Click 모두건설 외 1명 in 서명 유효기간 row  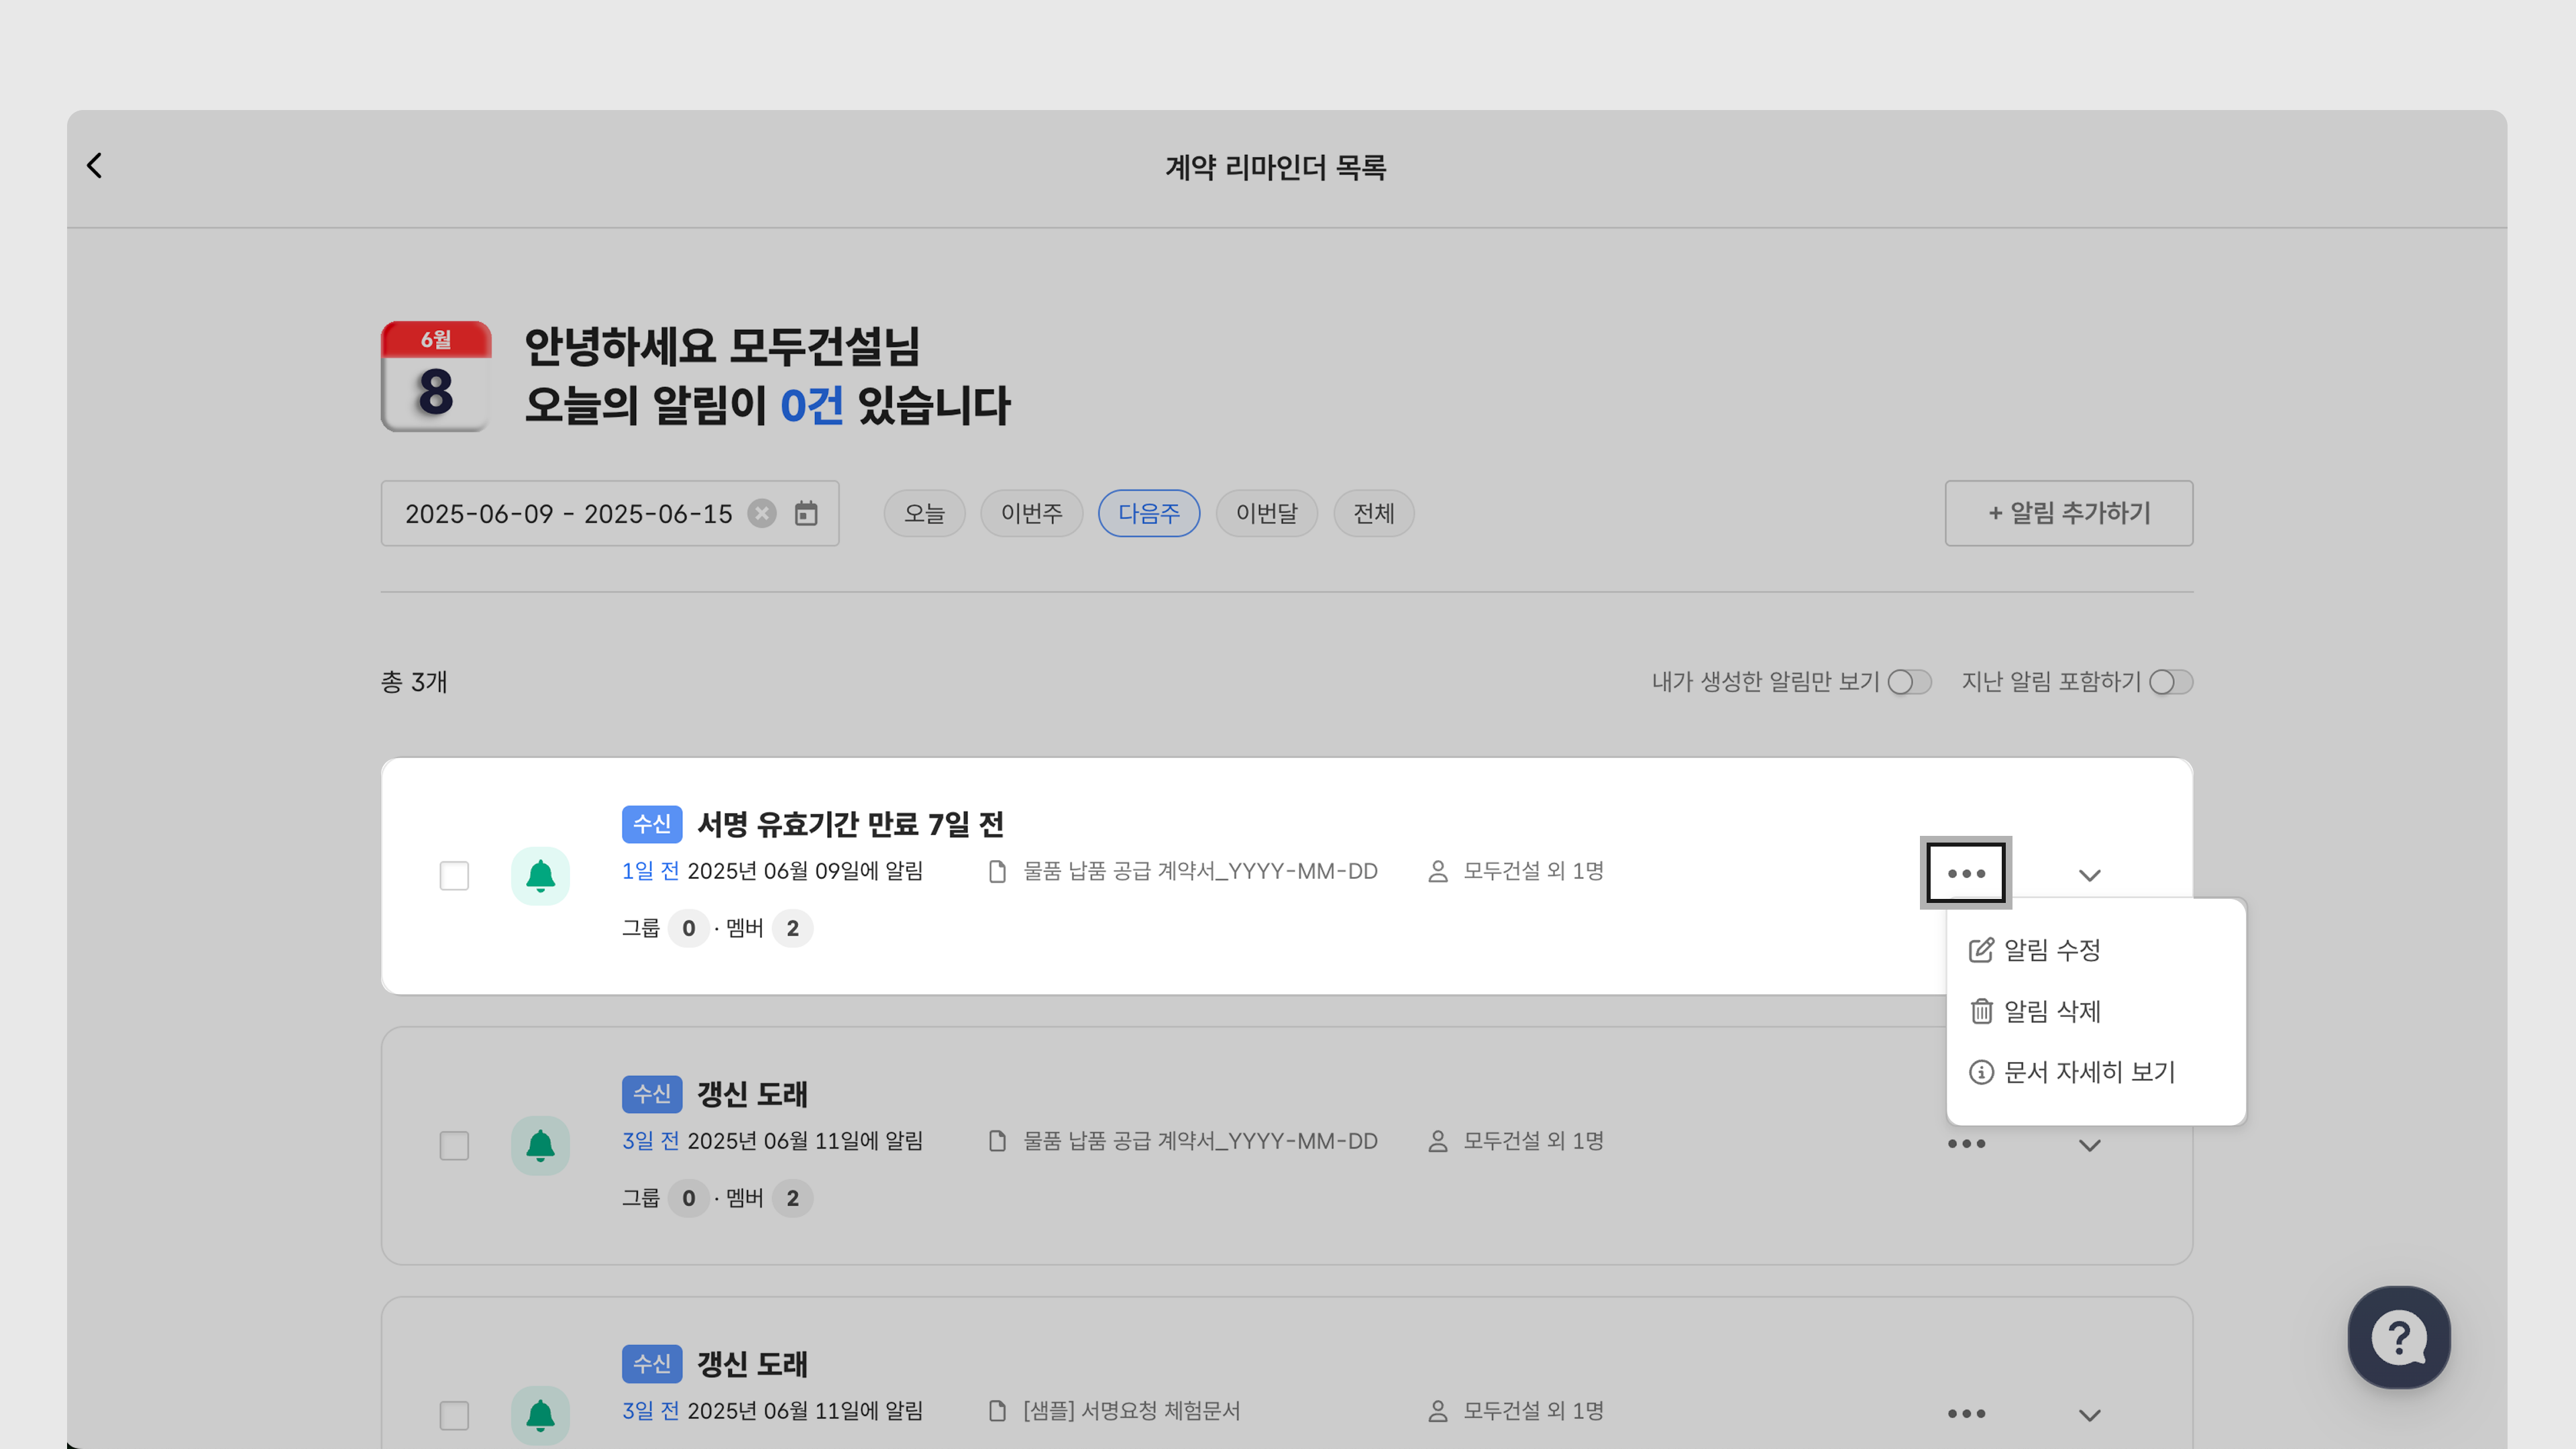point(1533,872)
